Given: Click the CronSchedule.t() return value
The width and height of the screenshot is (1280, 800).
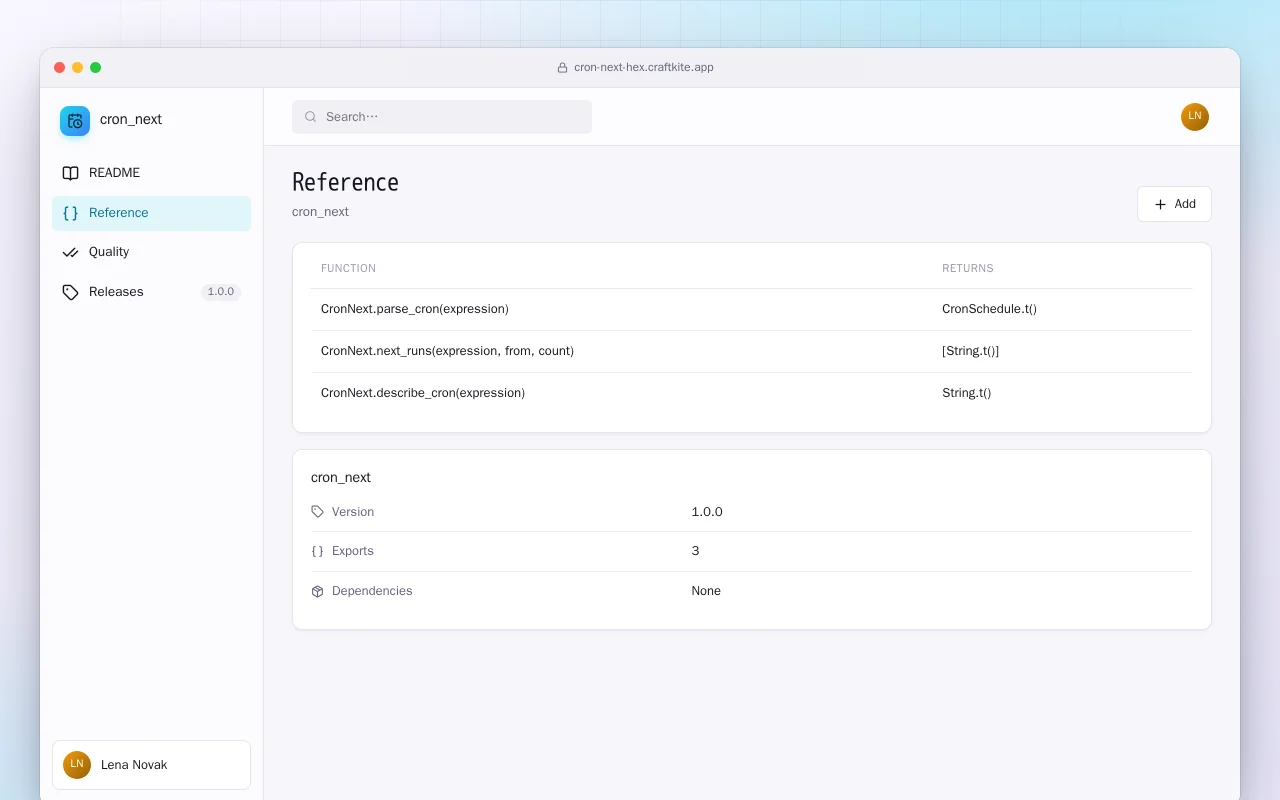Looking at the screenshot, I should 989,309.
